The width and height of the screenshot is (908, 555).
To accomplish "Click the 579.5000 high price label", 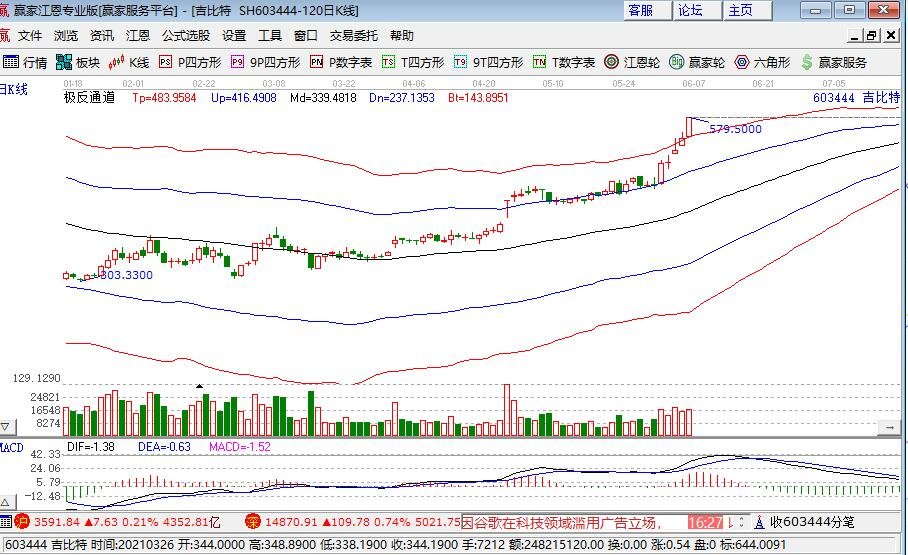I will (735, 129).
